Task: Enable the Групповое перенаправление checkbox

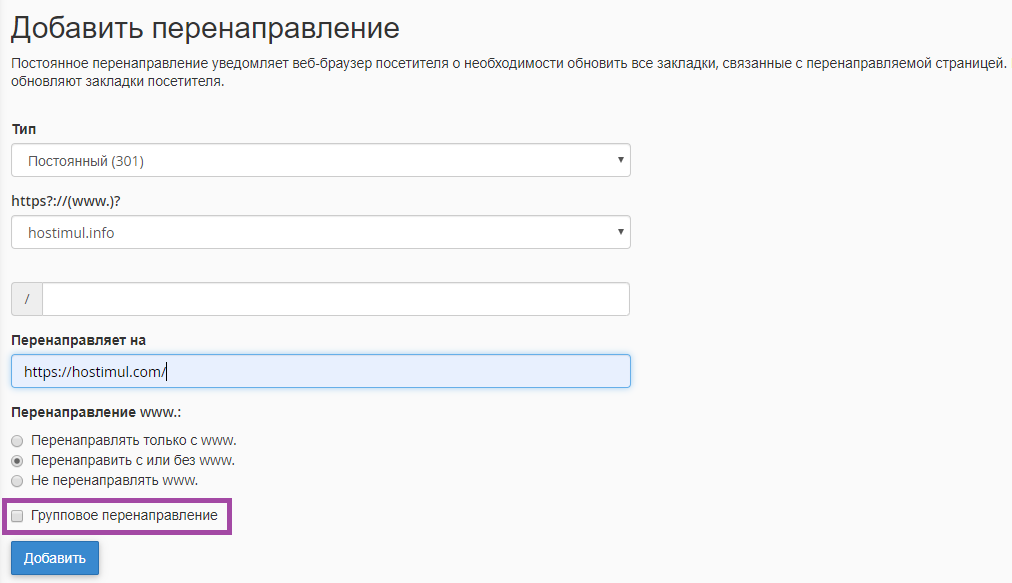Action: (x=17, y=516)
